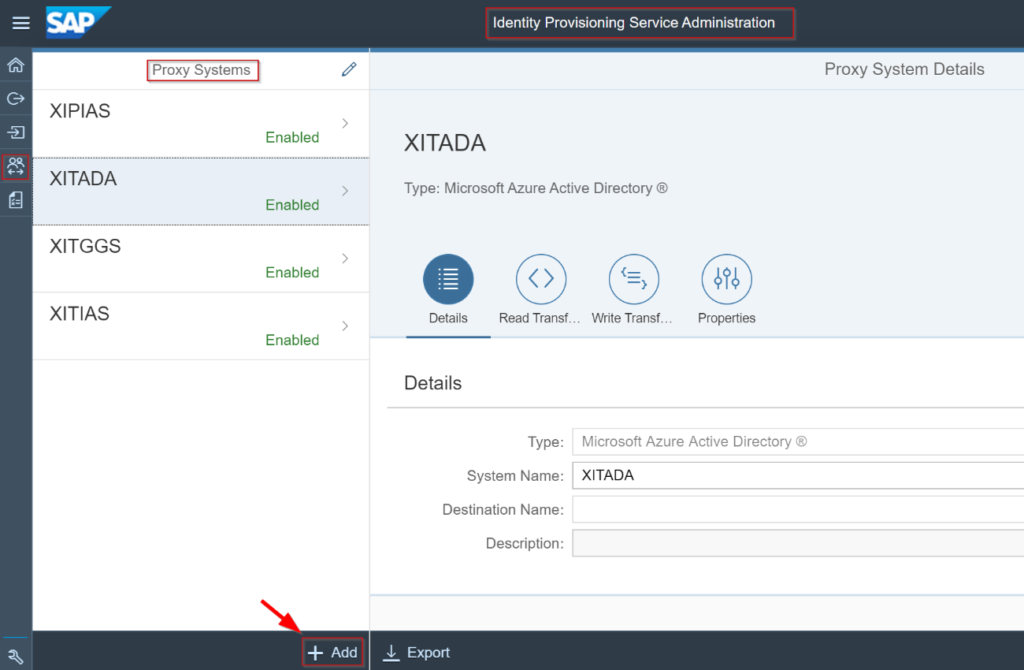Expand the XIPIAS row chevron
The image size is (1024, 670).
(345, 123)
